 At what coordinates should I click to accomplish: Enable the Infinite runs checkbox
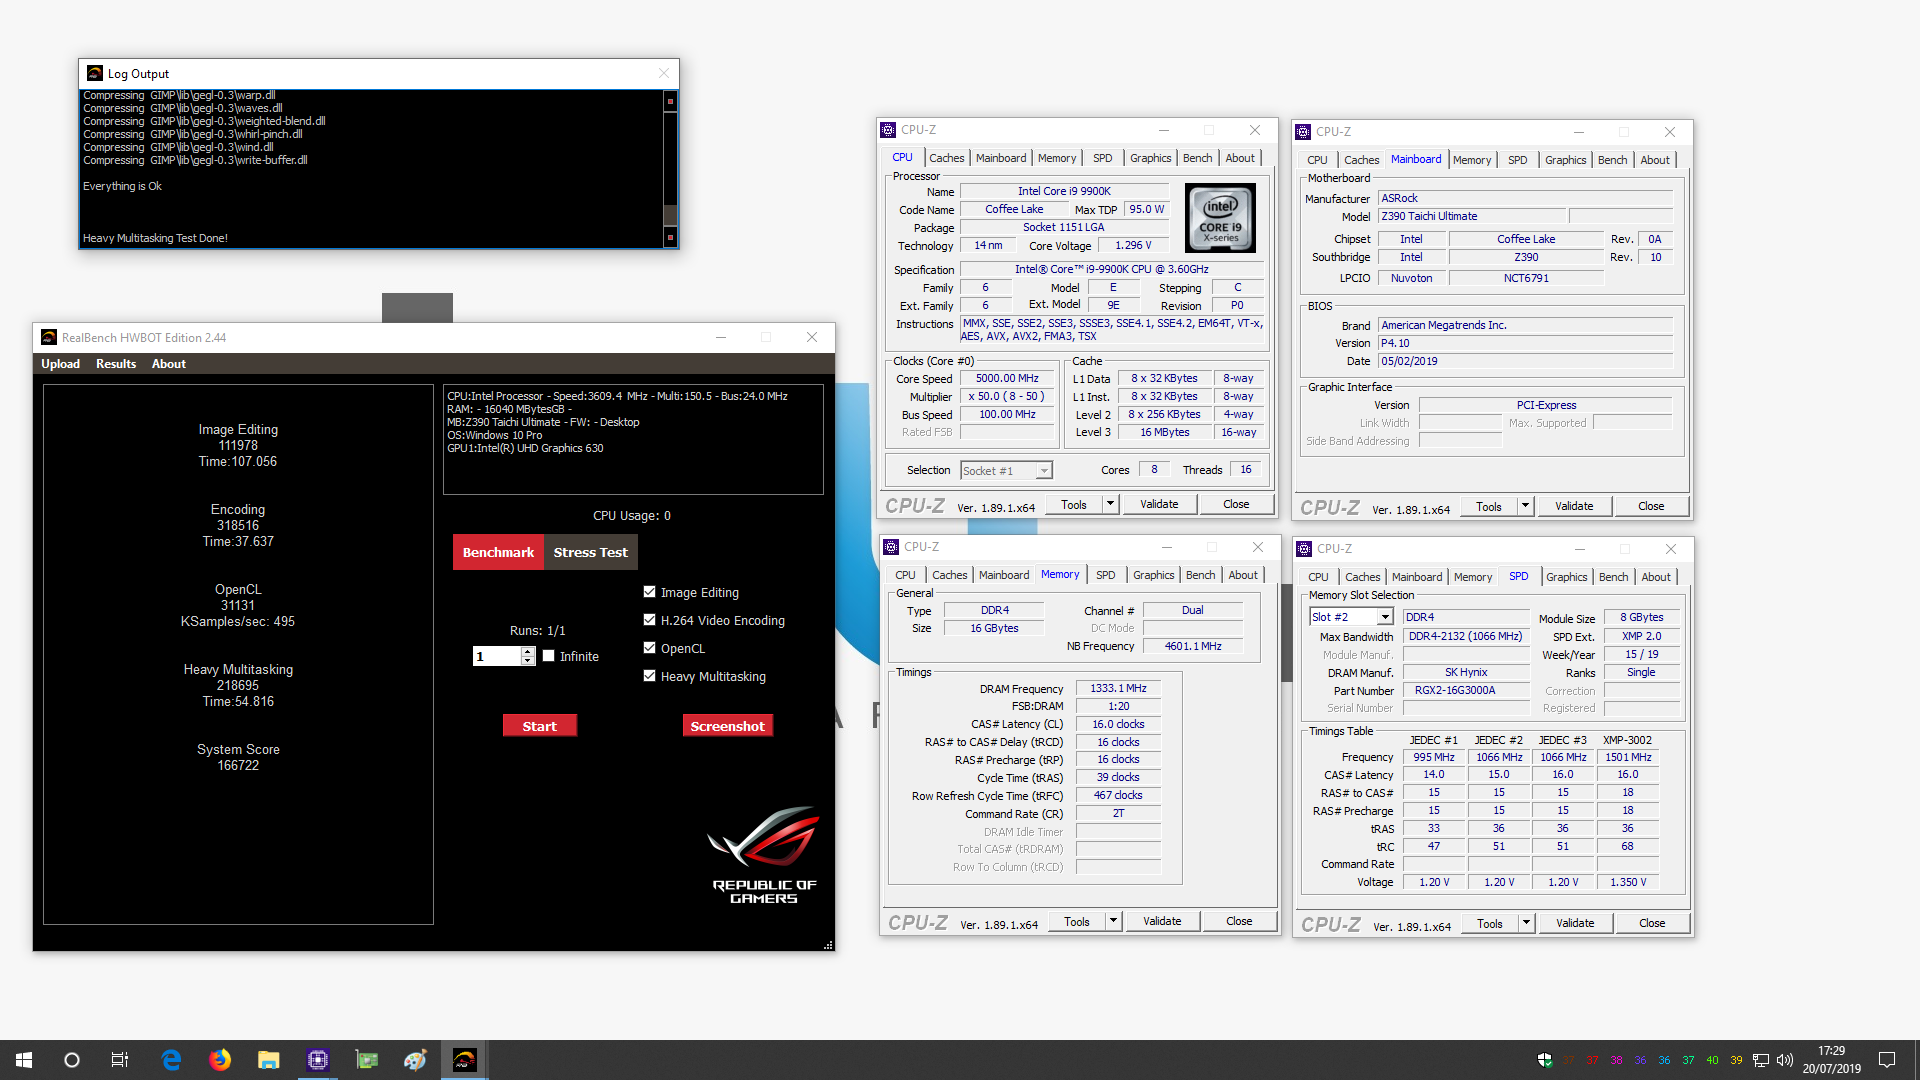549,656
